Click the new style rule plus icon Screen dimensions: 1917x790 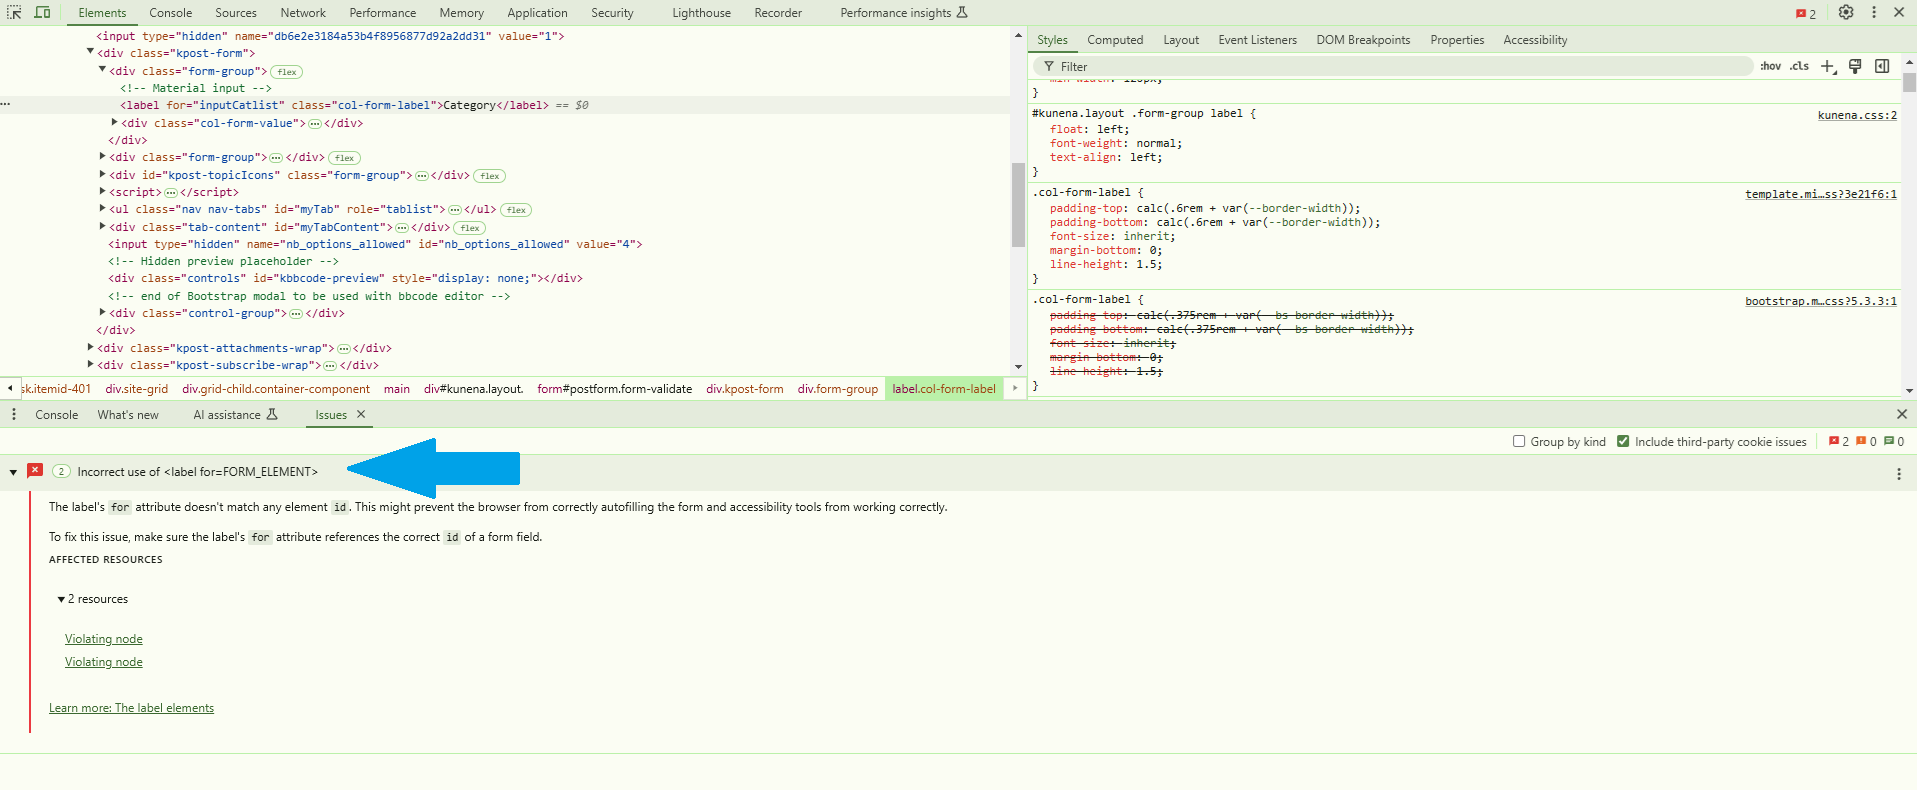(x=1827, y=67)
